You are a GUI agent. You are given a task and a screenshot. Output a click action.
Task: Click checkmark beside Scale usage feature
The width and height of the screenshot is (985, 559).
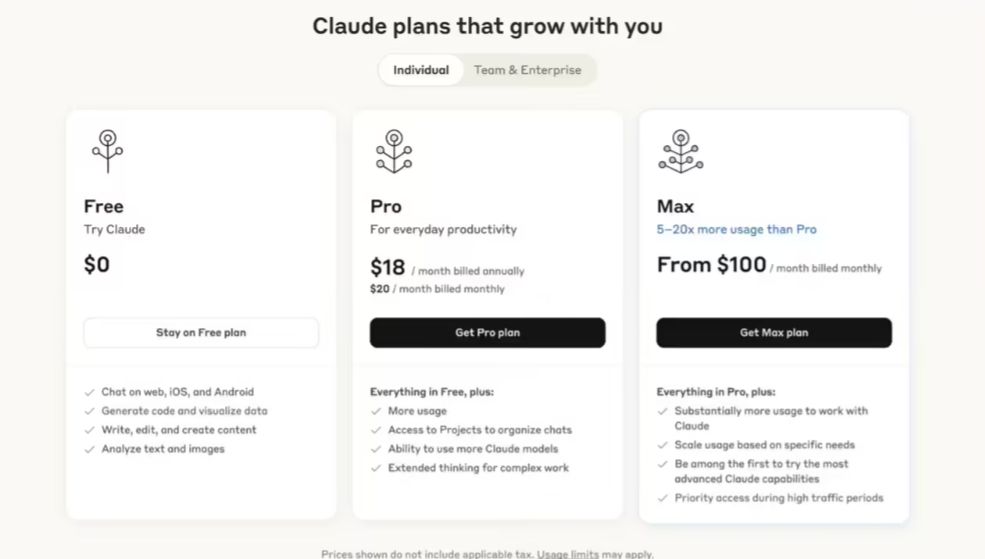click(x=662, y=445)
